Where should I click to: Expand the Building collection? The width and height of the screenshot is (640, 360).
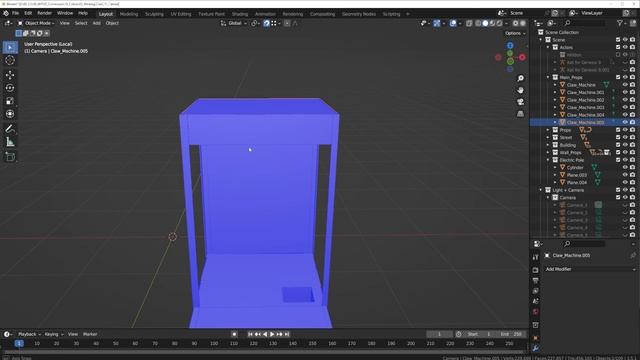(548, 145)
